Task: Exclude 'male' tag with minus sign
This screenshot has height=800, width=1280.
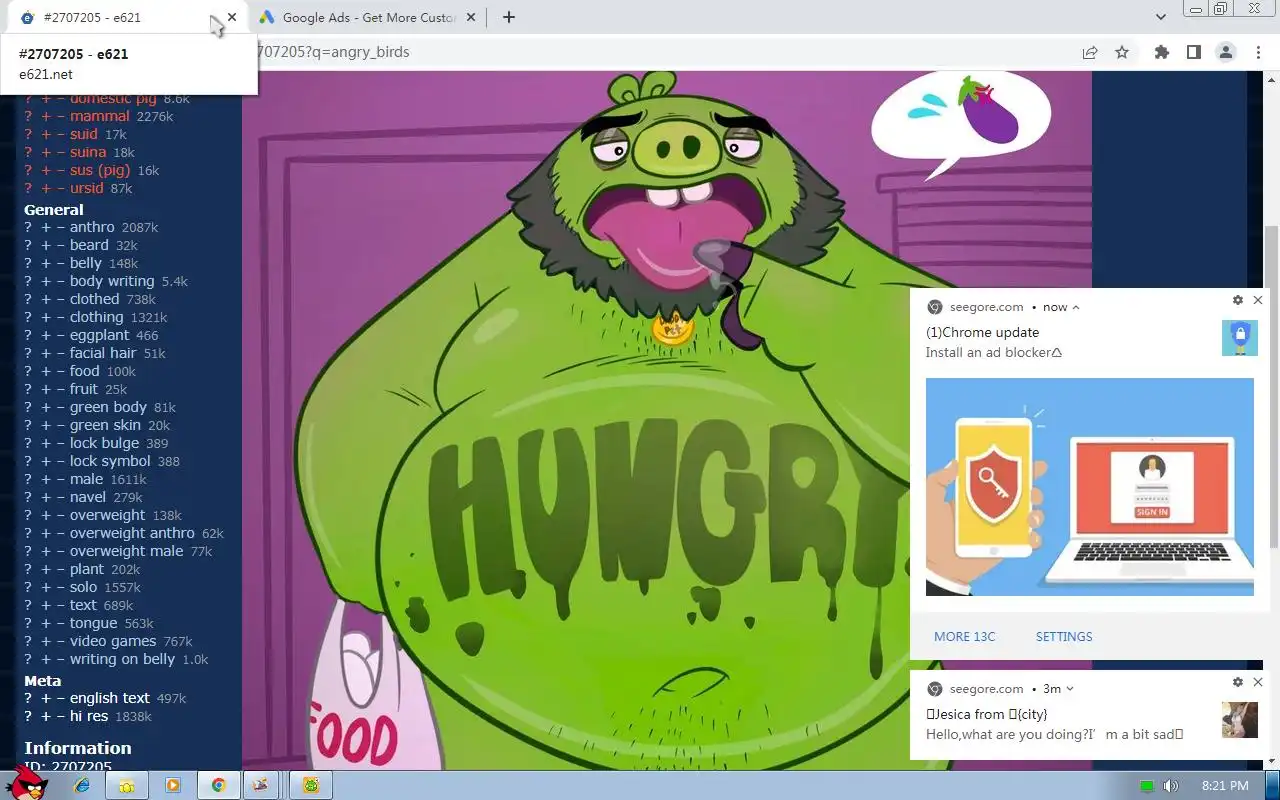Action: coord(60,479)
